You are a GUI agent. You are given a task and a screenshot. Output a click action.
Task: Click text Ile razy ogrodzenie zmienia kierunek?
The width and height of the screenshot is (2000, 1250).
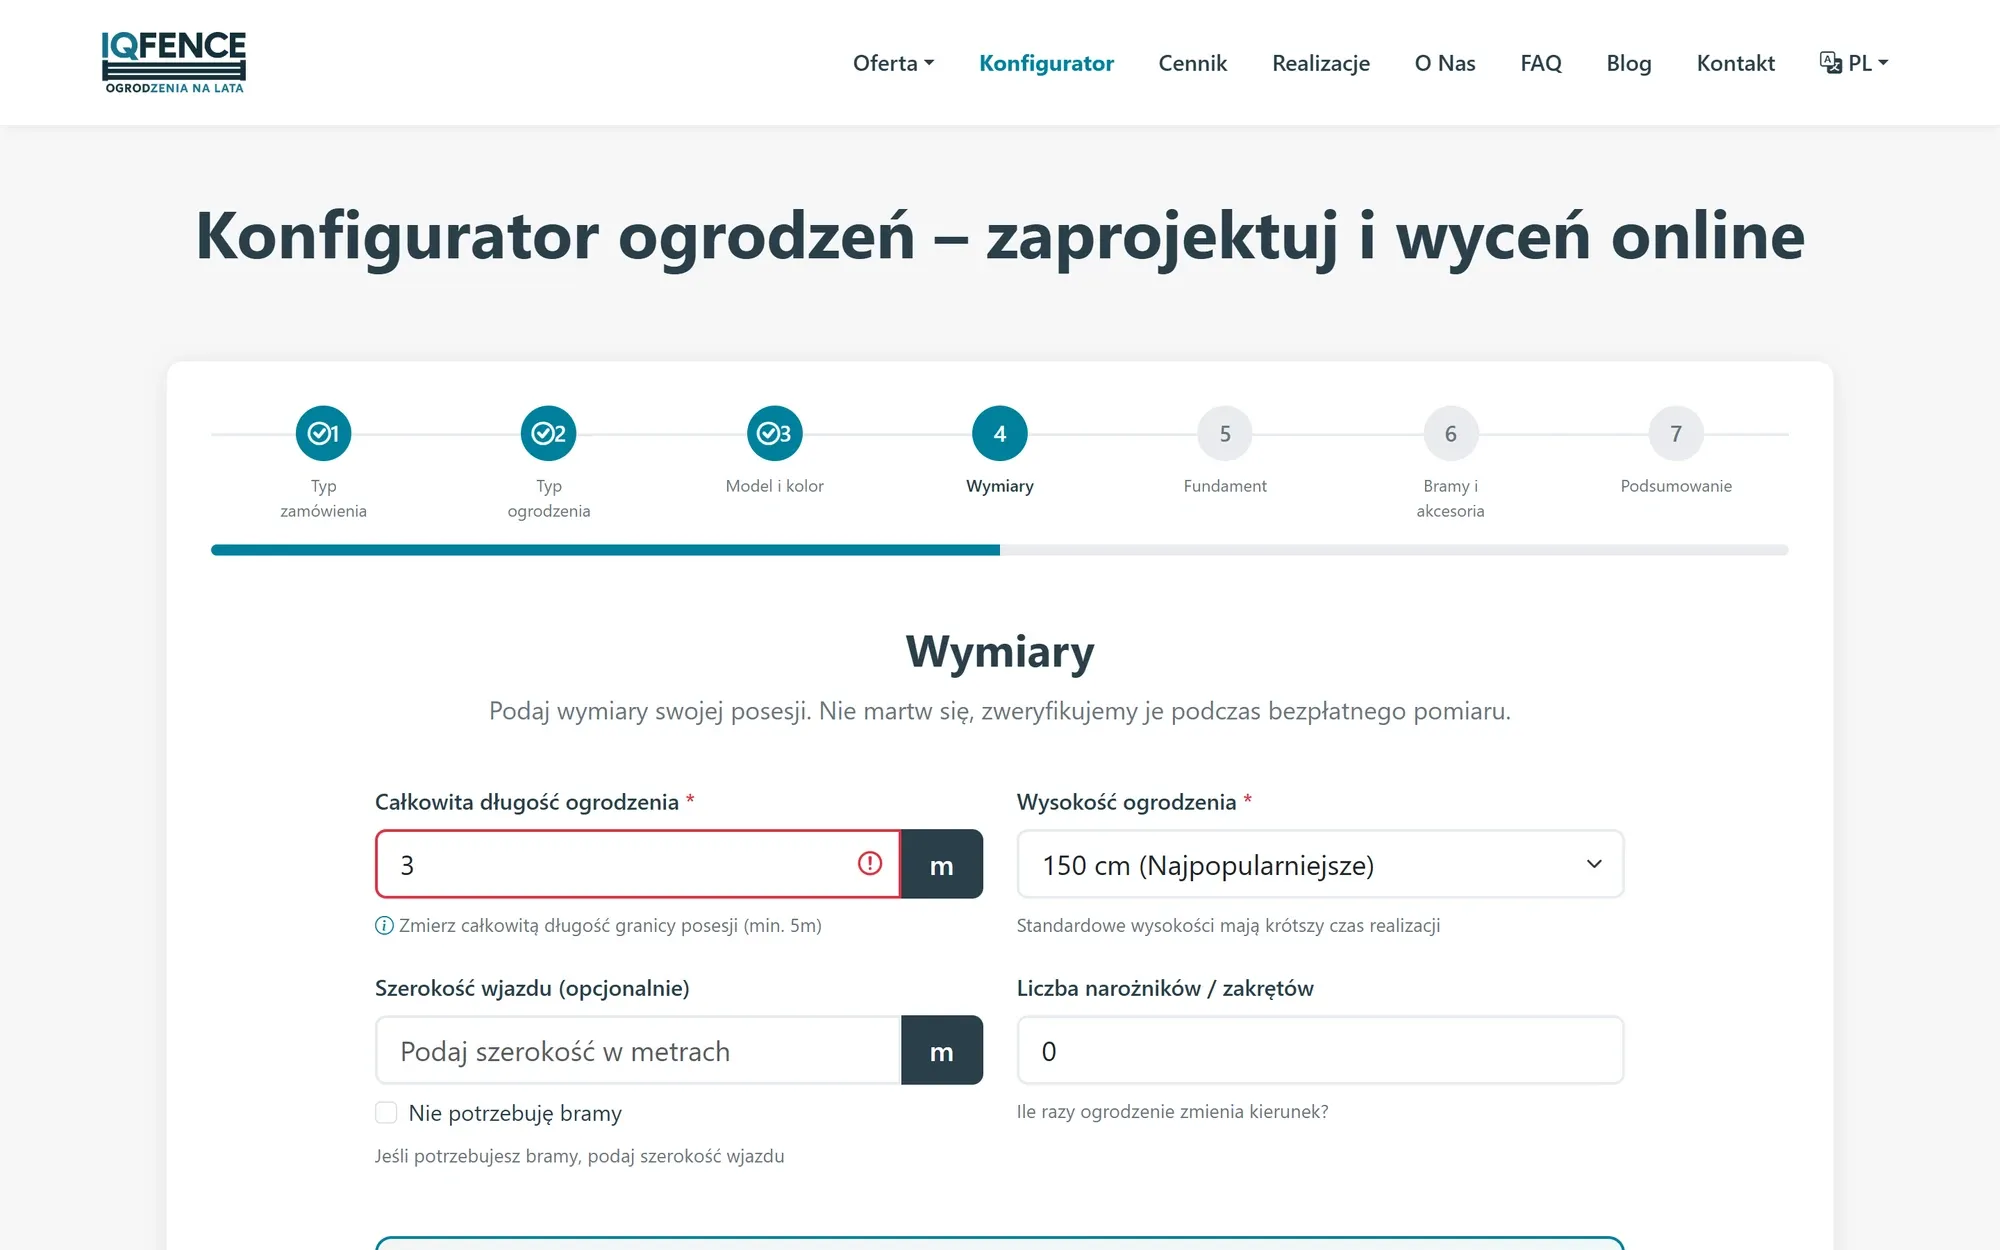coord(1172,1112)
